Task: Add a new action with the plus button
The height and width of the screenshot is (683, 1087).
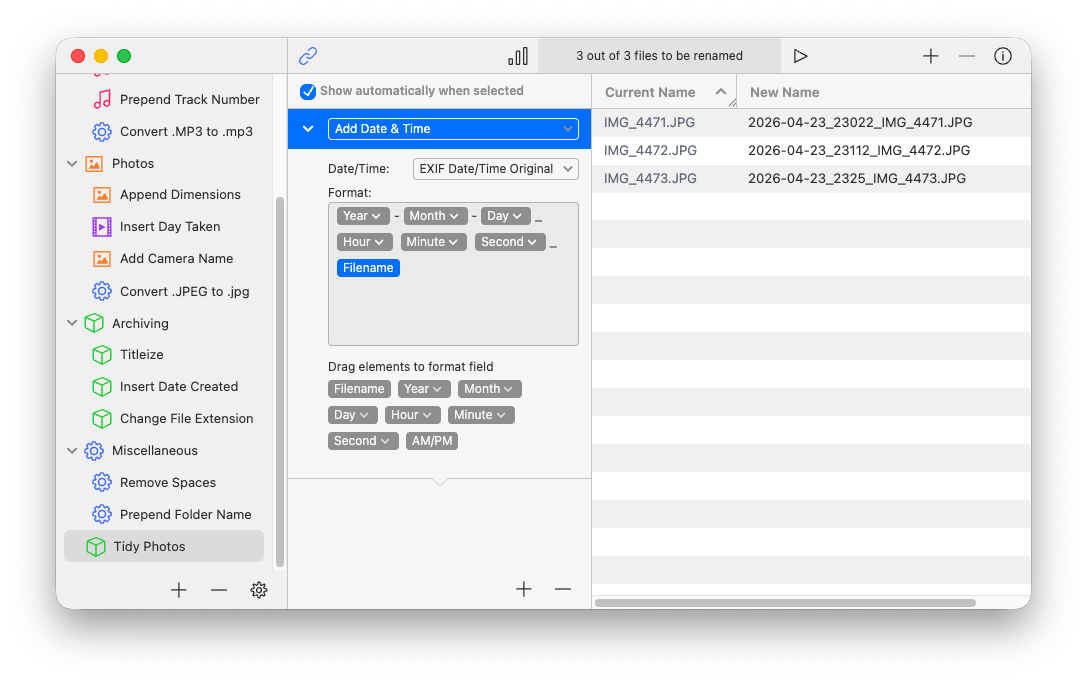Action: click(x=524, y=589)
